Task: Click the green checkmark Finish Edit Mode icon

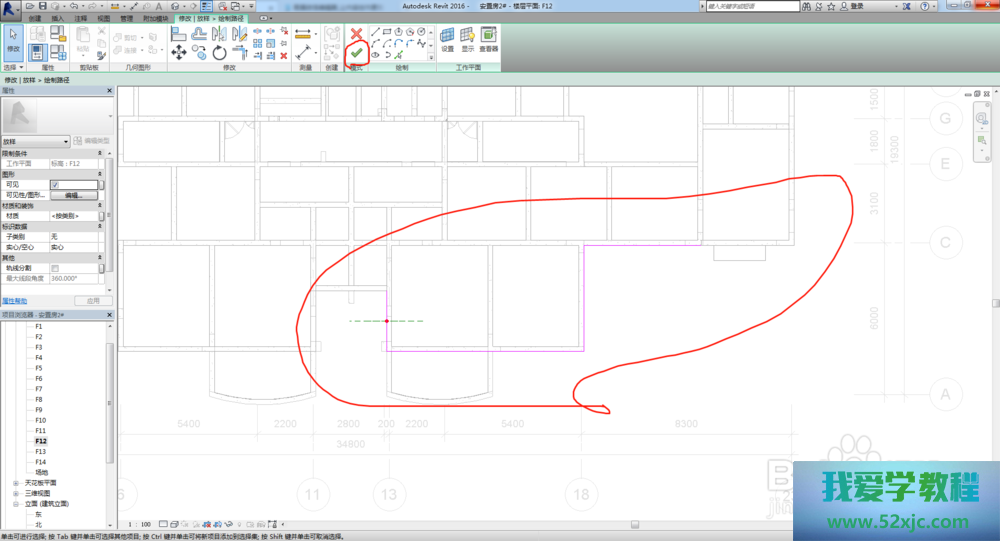Action: pyautogui.click(x=356, y=52)
